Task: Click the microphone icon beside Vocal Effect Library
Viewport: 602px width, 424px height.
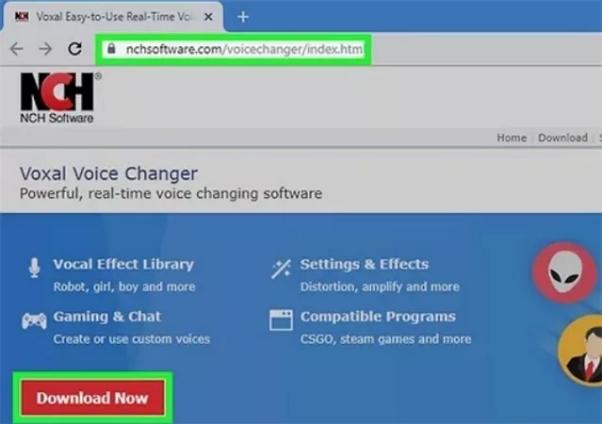Action: 35,268
